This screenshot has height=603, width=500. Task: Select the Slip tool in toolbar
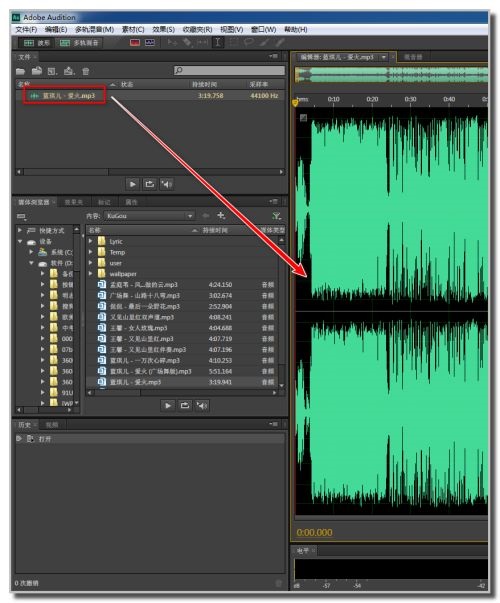202,42
